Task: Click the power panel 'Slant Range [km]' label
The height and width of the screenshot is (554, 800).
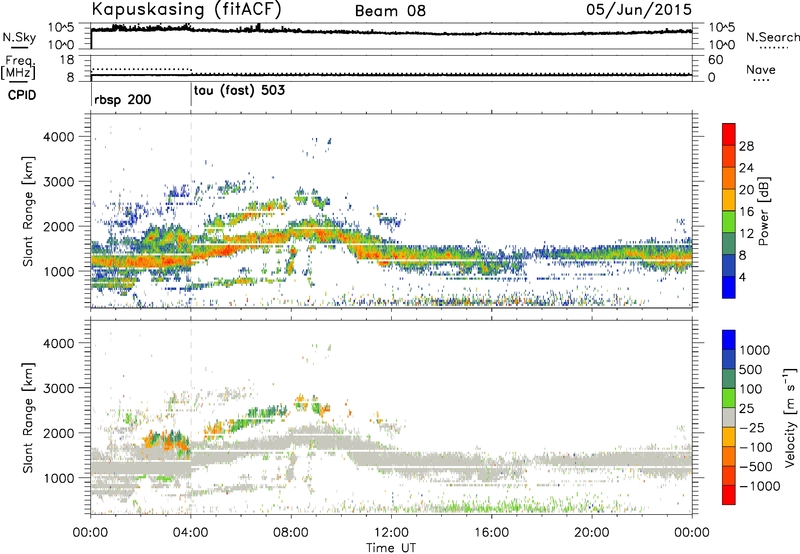Action: click(x=28, y=211)
